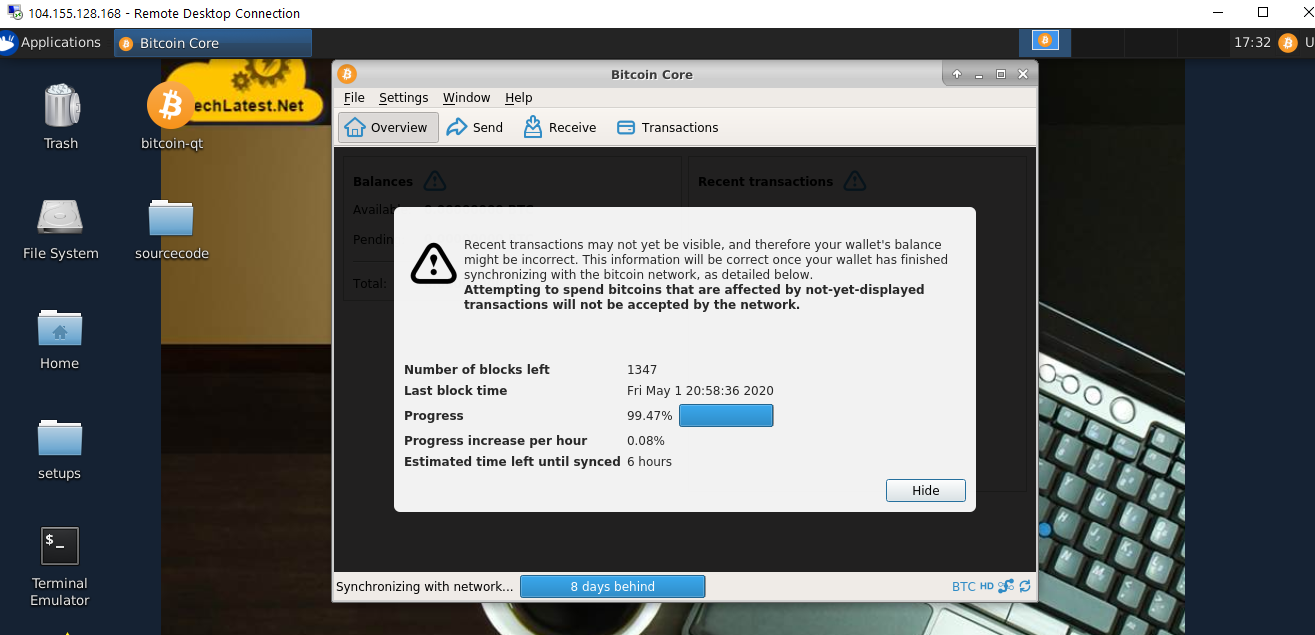The image size is (1315, 635).
Task: Open the Help menu
Action: click(518, 97)
